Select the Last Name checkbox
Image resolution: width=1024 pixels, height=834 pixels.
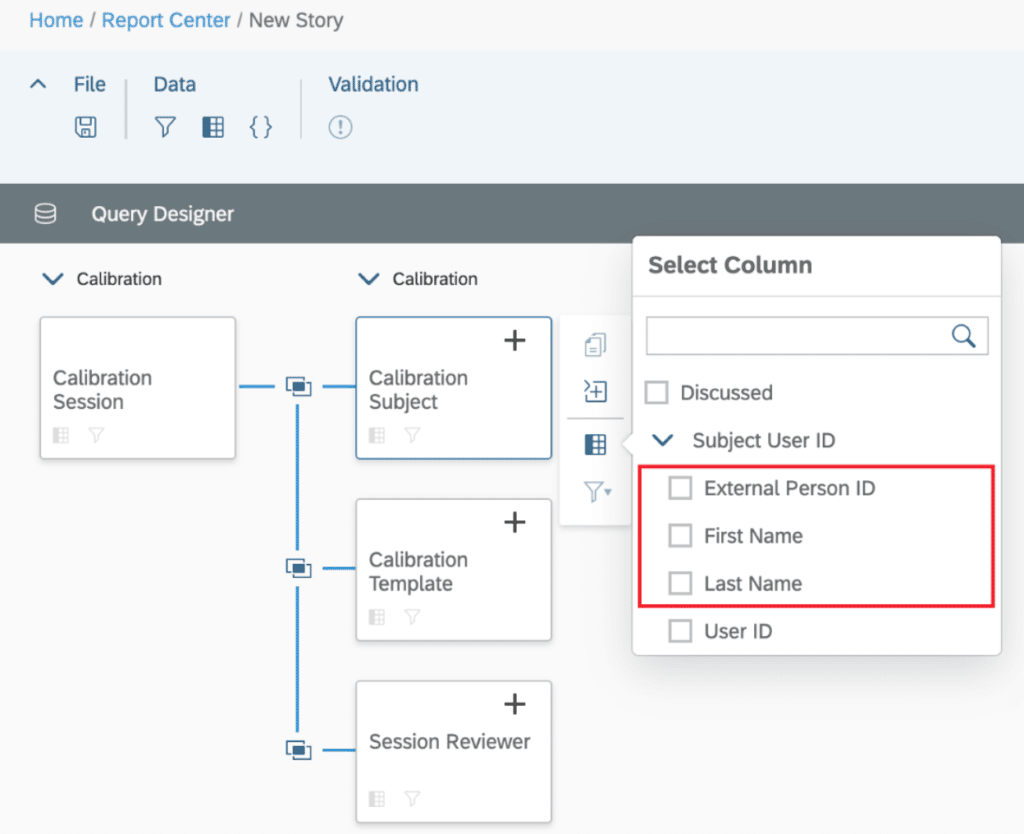click(680, 583)
